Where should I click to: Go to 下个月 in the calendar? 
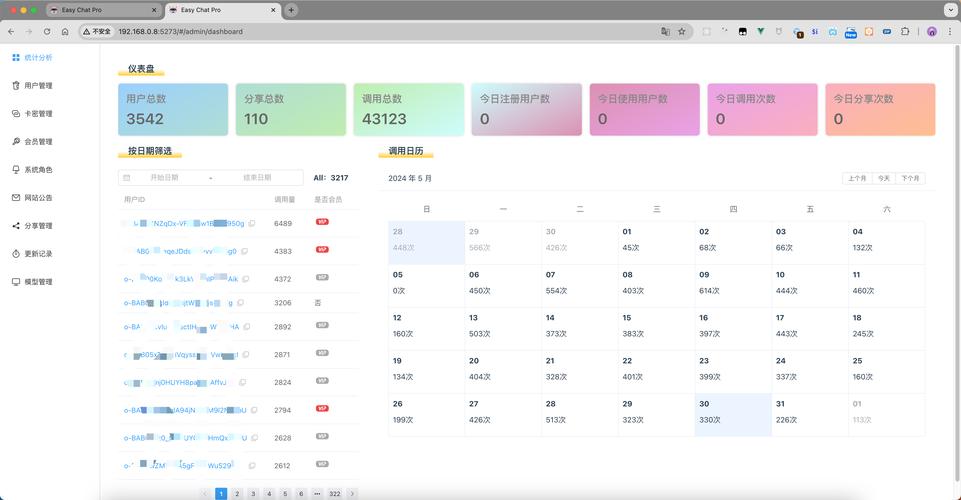[910, 178]
